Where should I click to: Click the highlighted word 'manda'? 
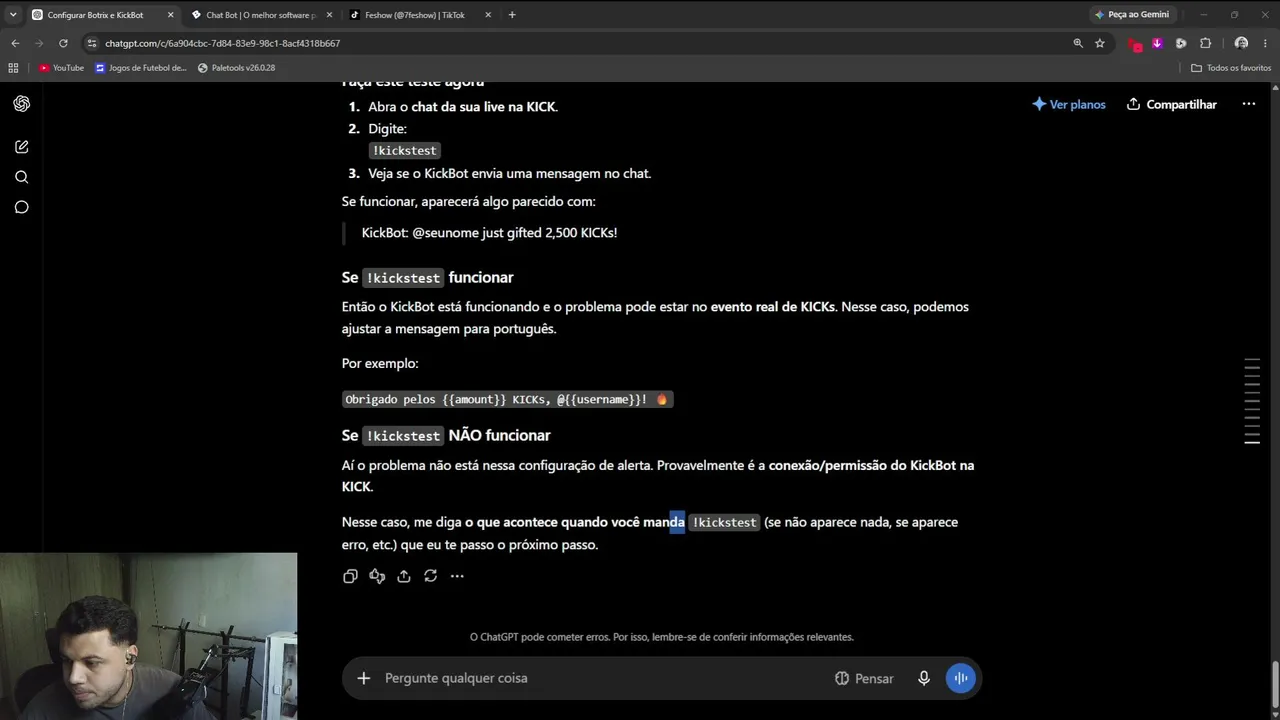664,522
